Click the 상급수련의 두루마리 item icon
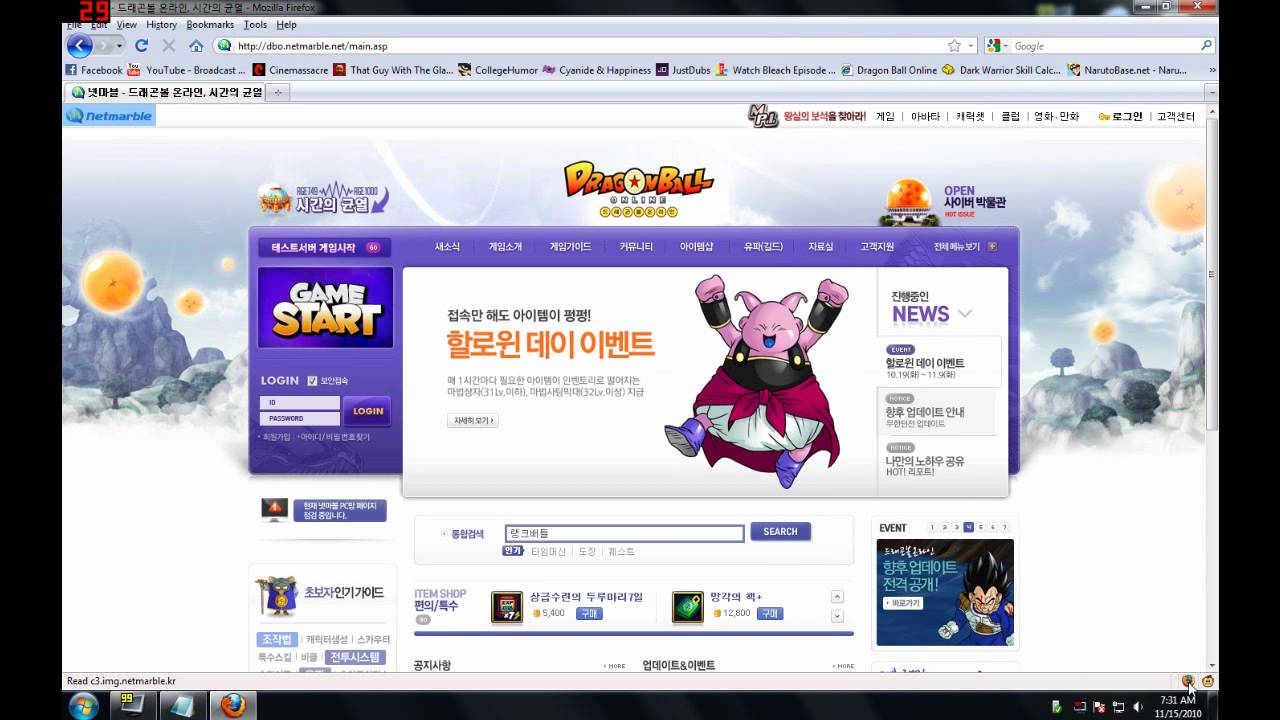This screenshot has height=720, width=1280. point(507,607)
